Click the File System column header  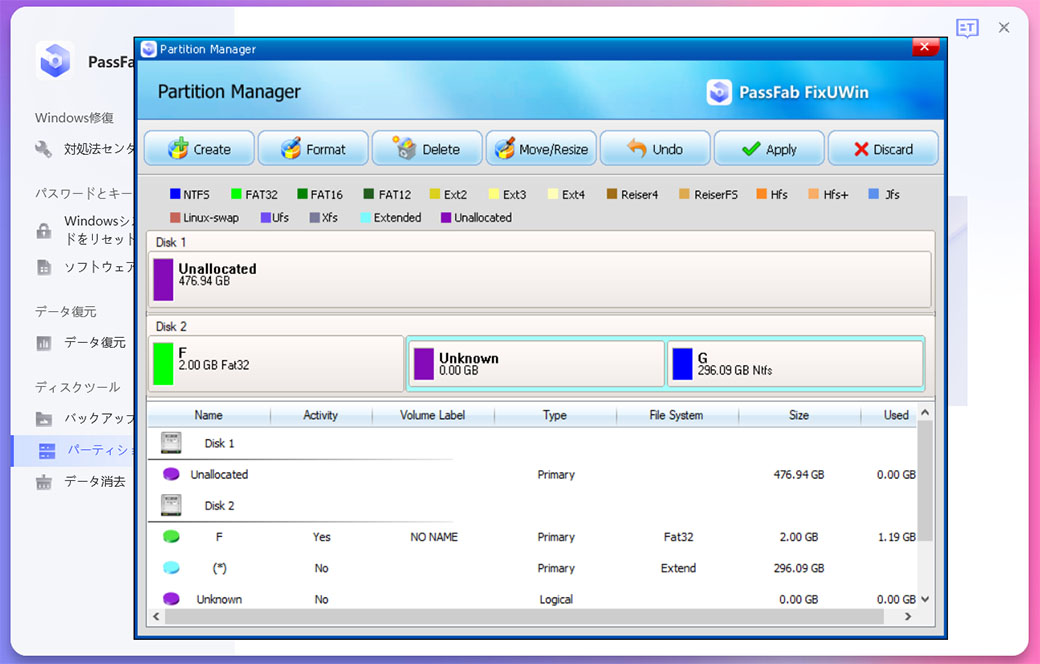pyautogui.click(x=676, y=415)
